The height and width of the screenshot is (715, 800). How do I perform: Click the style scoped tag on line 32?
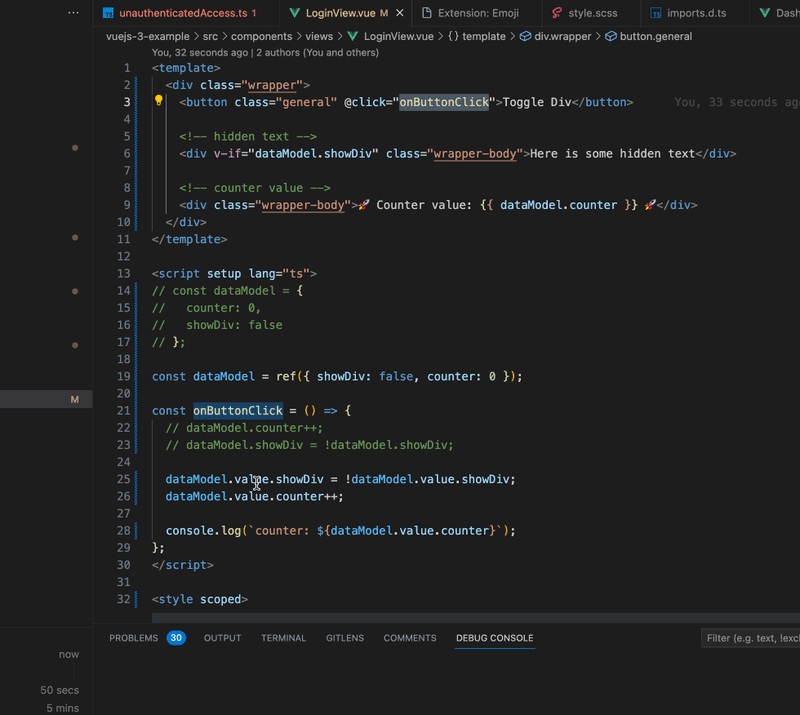200,599
